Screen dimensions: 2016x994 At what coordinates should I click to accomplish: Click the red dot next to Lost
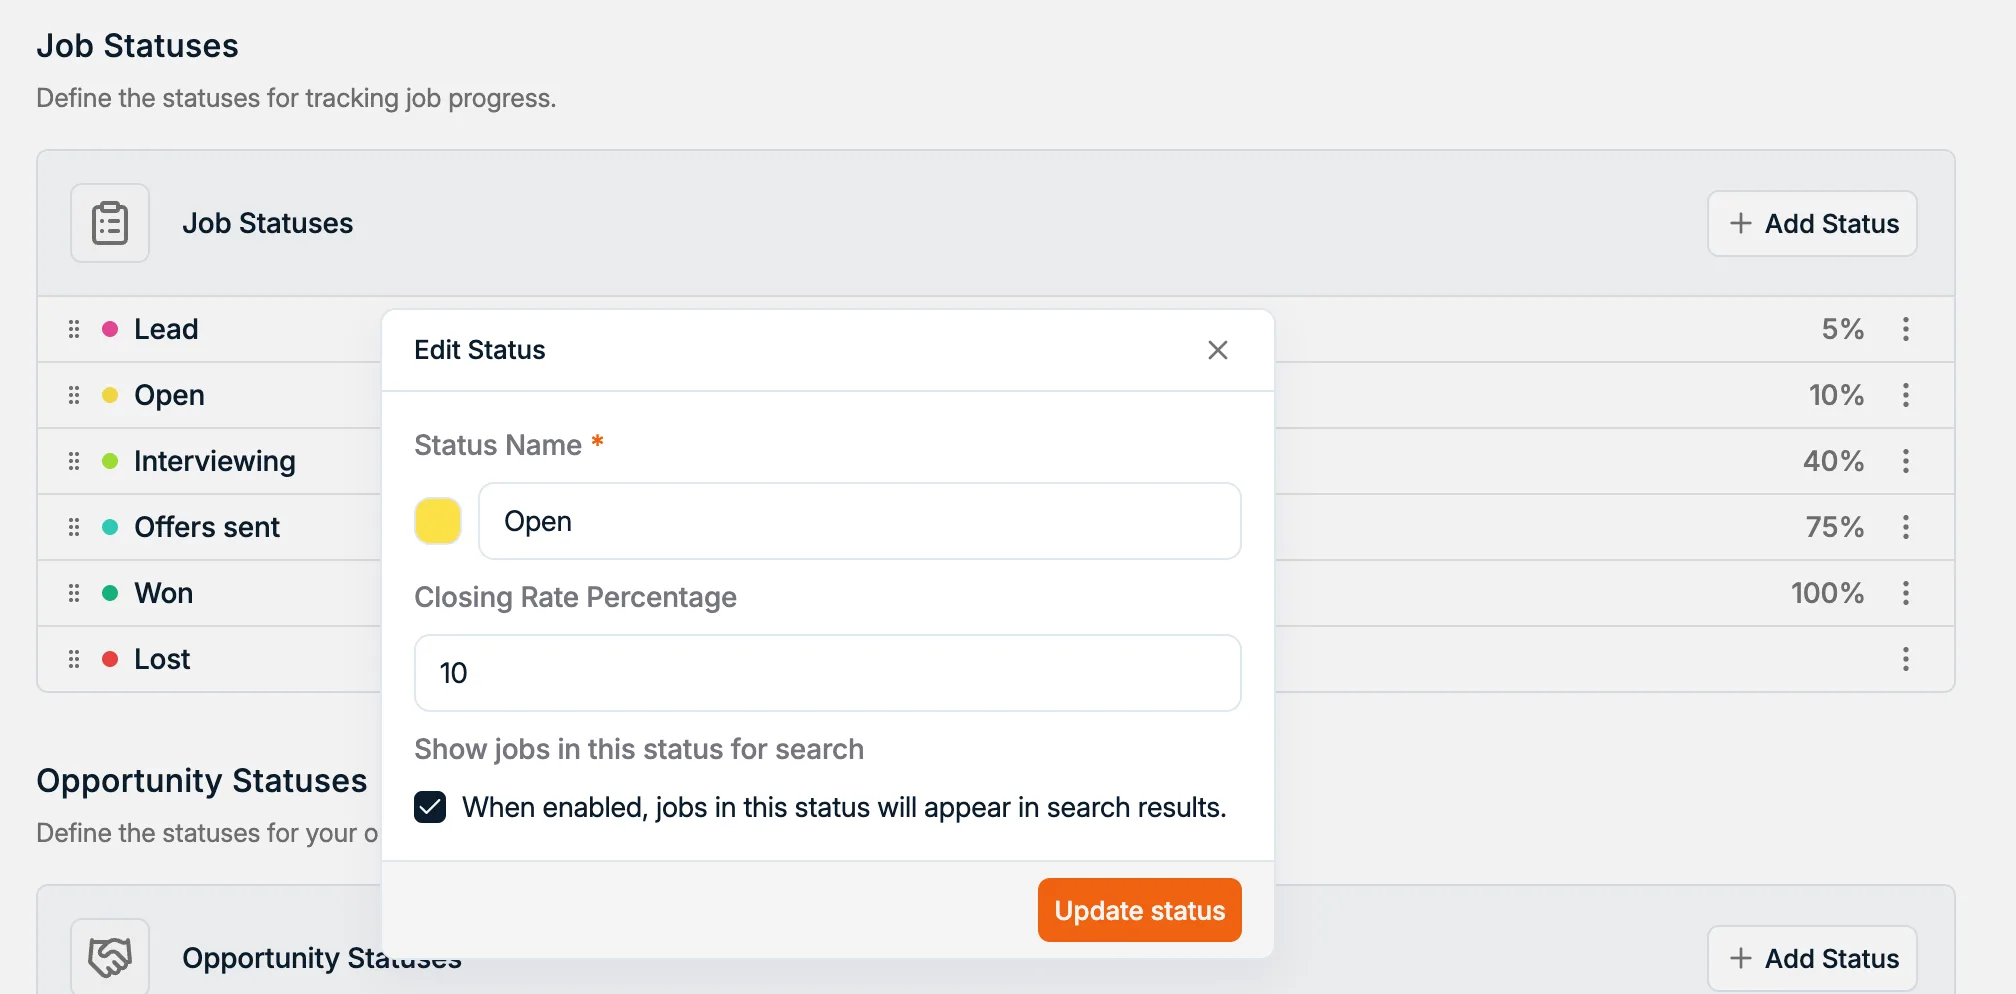pos(110,659)
